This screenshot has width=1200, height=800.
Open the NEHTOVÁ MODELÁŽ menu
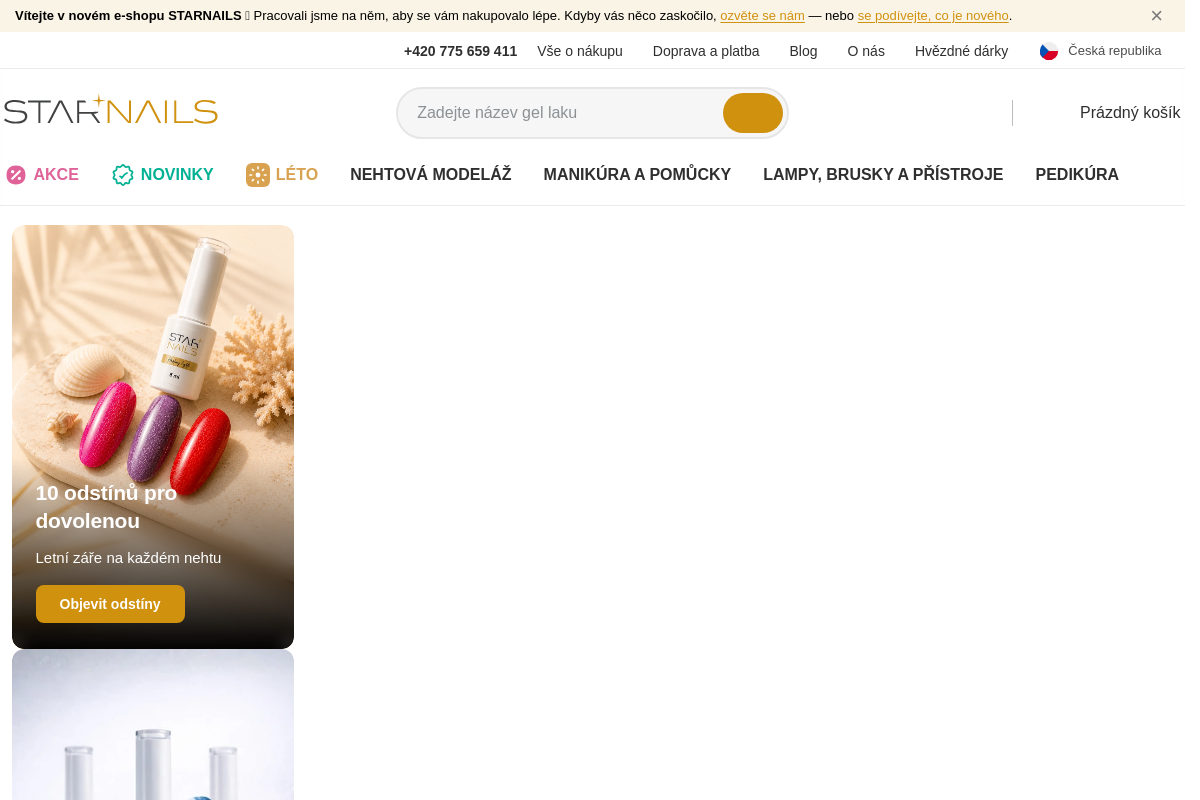[431, 175]
